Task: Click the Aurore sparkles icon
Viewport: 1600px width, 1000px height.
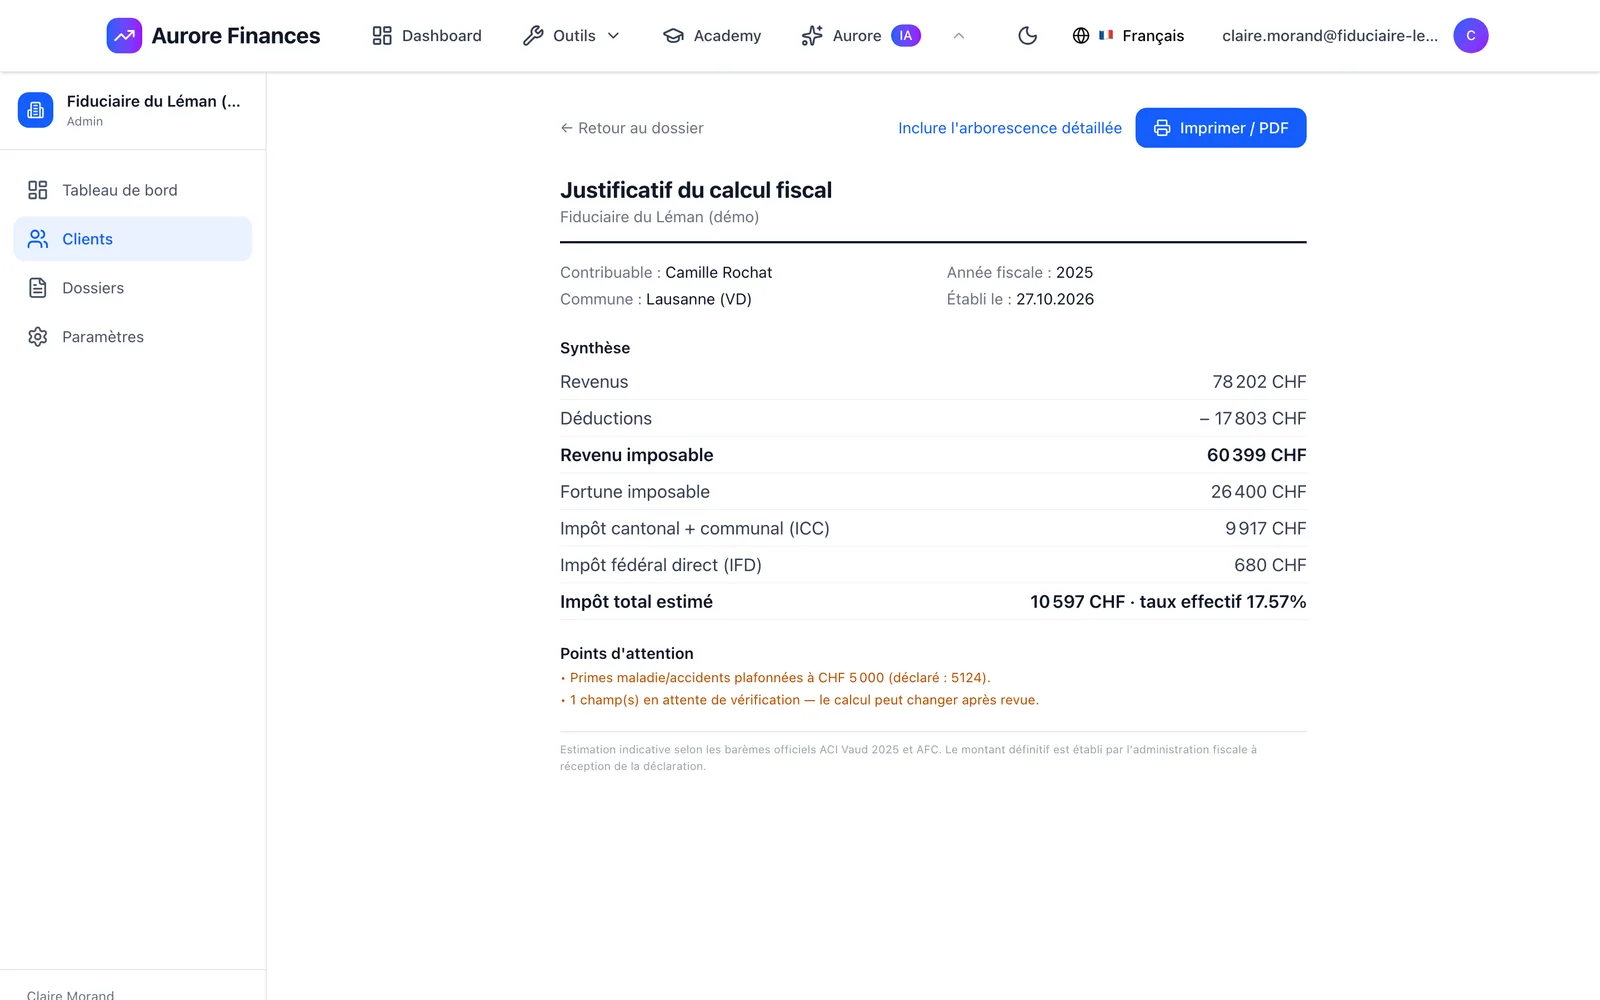Action: 812,36
